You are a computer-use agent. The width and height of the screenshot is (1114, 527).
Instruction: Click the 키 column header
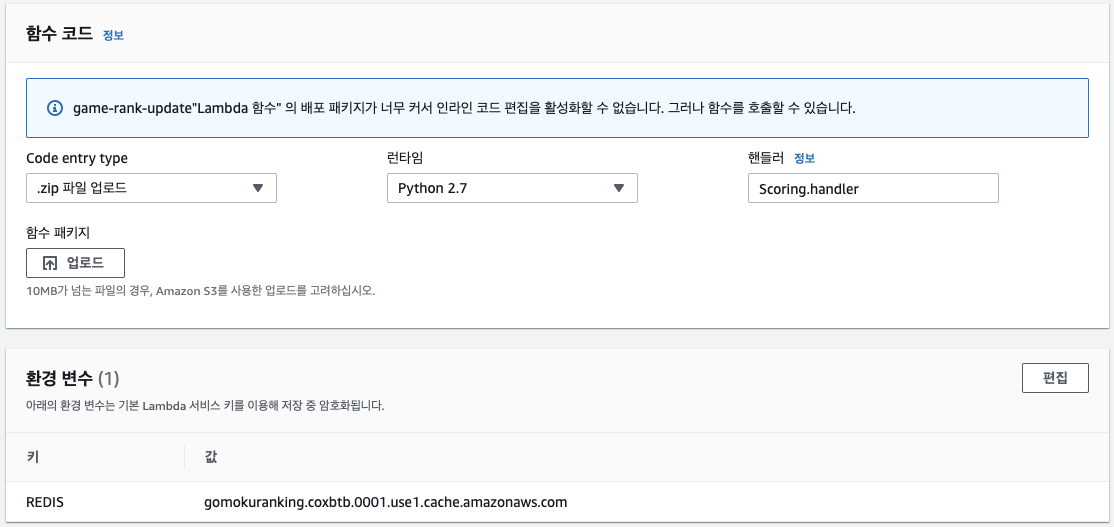[33, 457]
